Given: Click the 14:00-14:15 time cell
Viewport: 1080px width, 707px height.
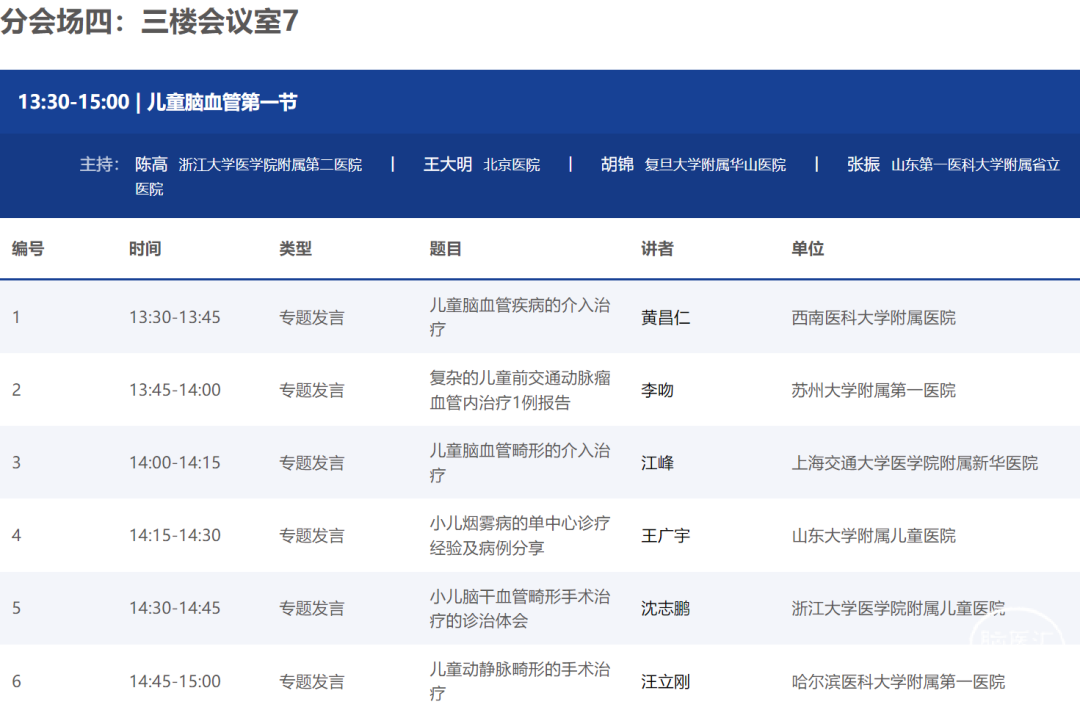Looking at the screenshot, I should pyautogui.click(x=175, y=463).
